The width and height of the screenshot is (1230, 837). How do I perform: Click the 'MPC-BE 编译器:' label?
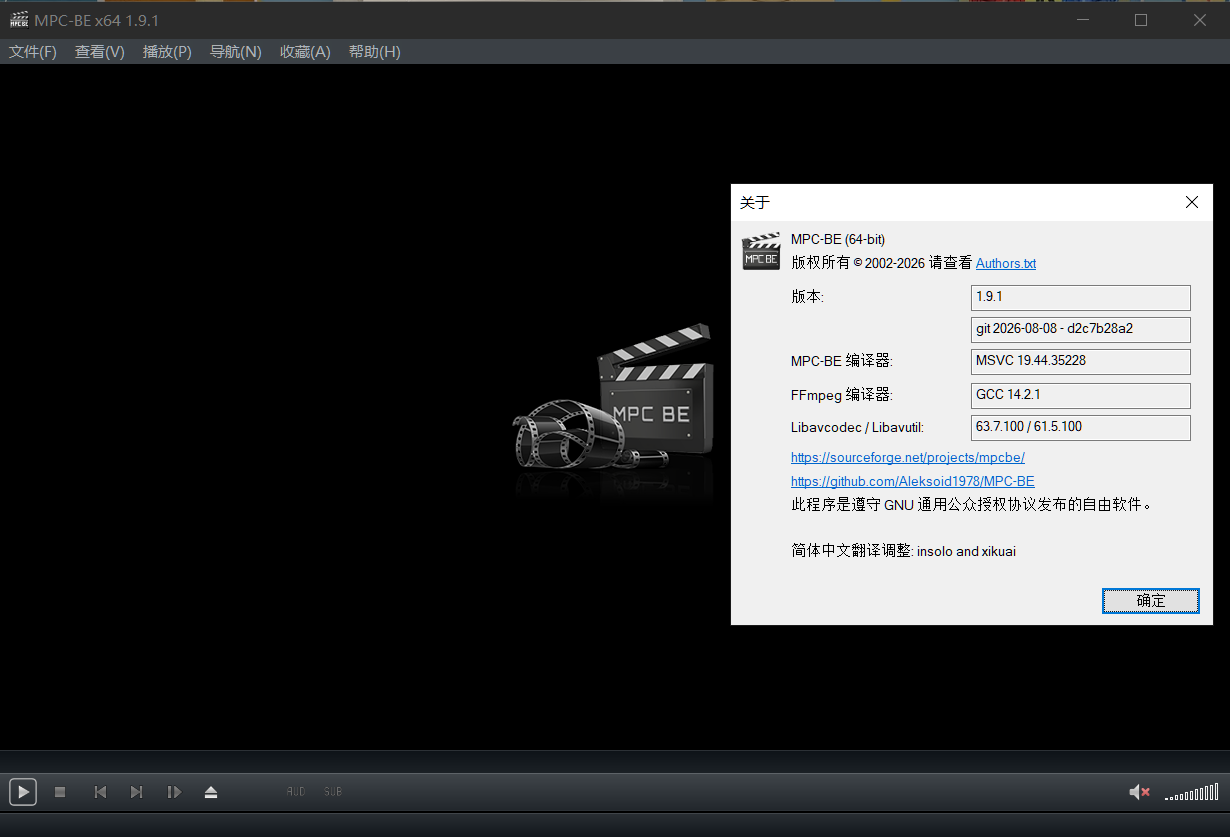(x=841, y=361)
